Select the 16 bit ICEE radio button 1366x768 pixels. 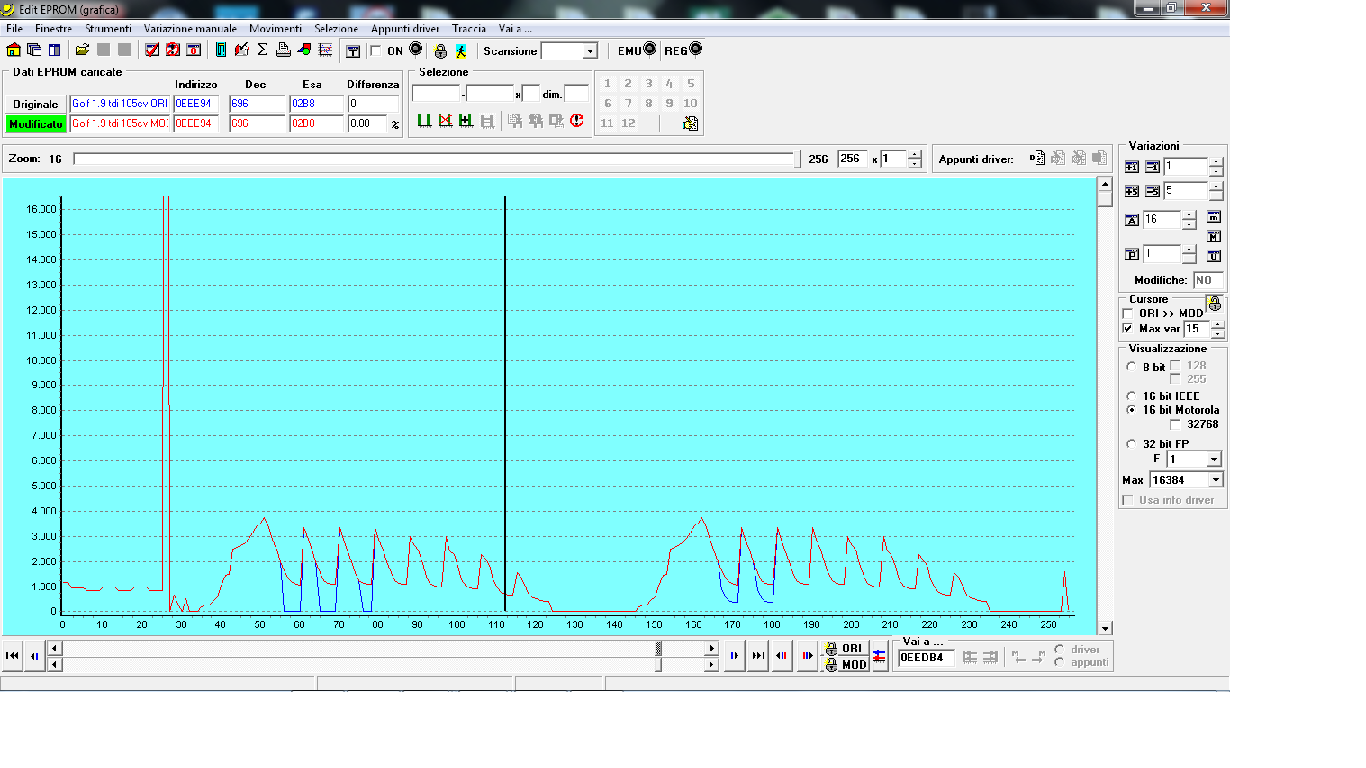point(1131,396)
